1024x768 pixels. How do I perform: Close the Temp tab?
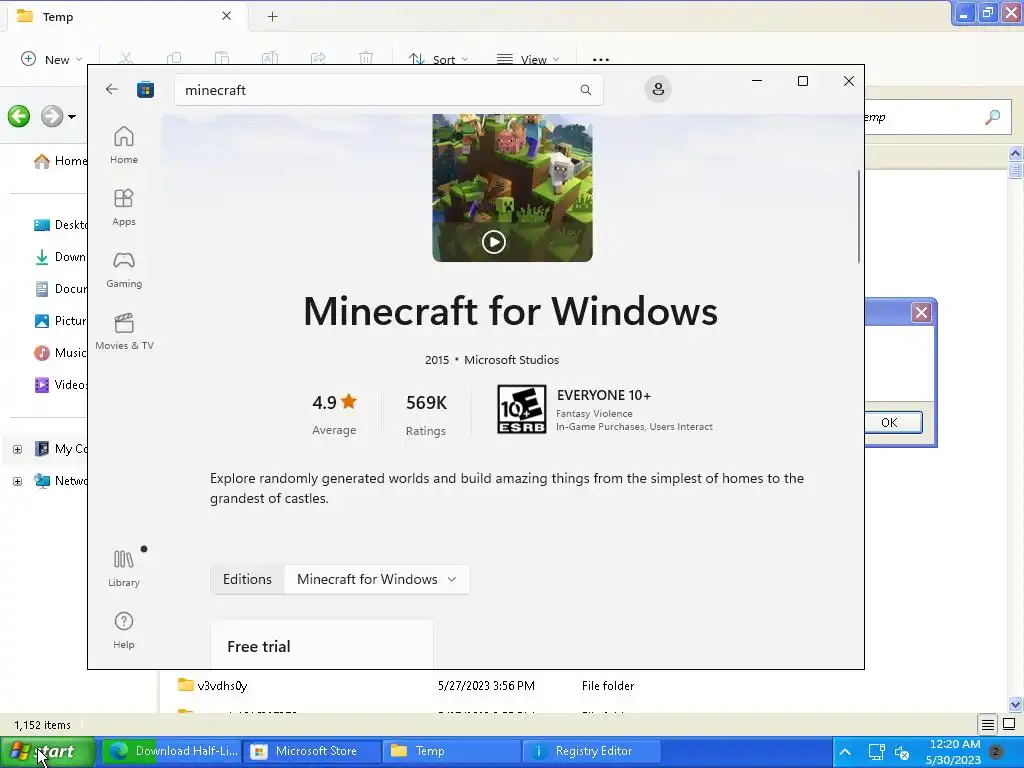(227, 16)
